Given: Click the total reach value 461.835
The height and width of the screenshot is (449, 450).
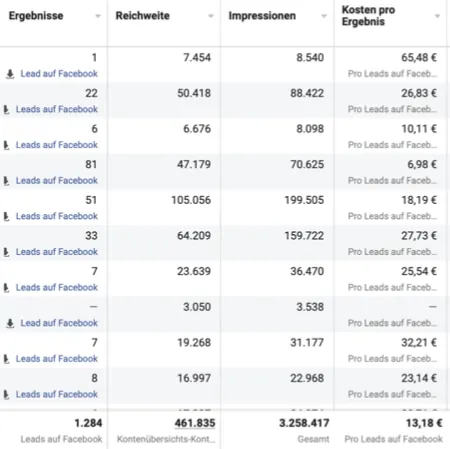Looking at the screenshot, I should [195, 423].
